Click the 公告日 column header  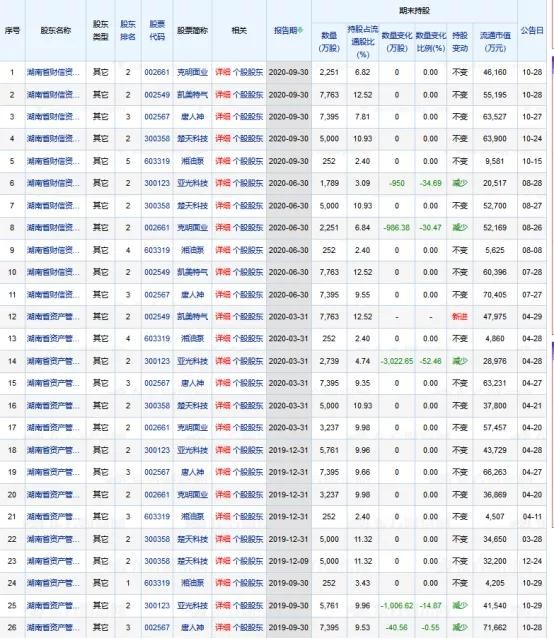[x=532, y=30]
